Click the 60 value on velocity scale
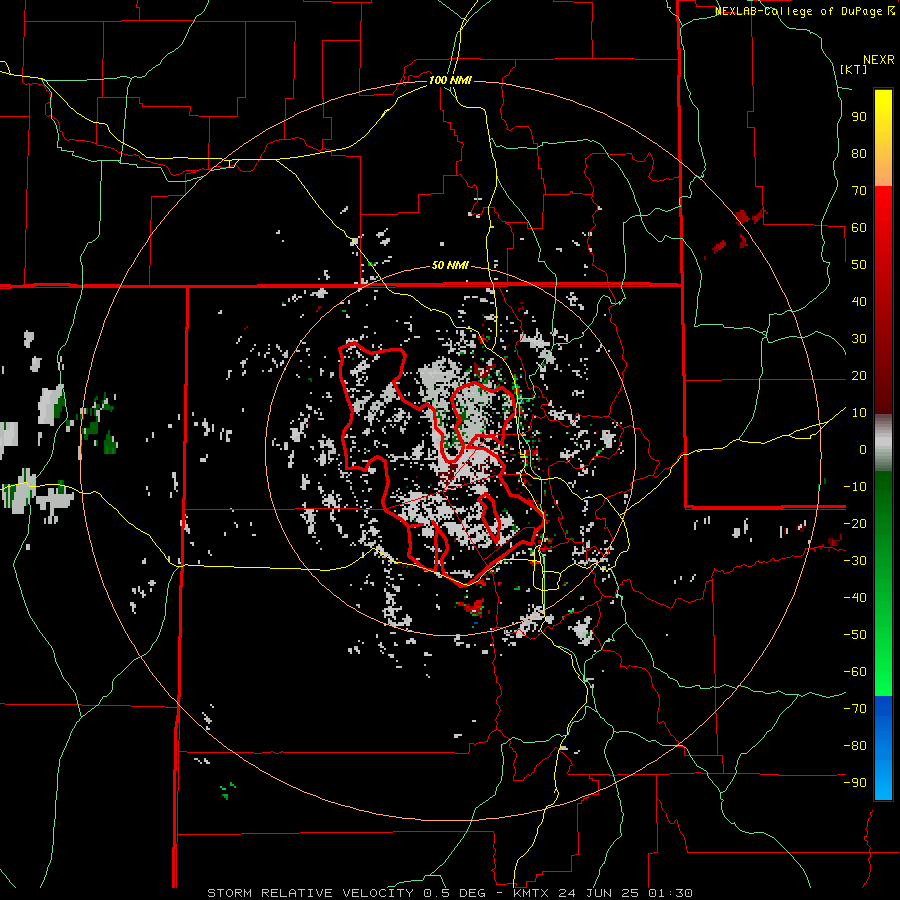 (859, 228)
